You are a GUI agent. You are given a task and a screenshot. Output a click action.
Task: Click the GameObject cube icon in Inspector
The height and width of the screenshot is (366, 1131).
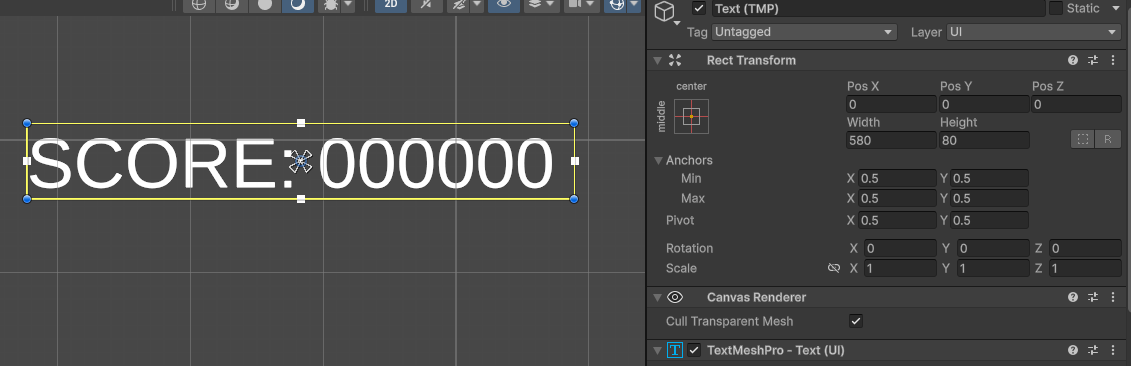tap(664, 12)
